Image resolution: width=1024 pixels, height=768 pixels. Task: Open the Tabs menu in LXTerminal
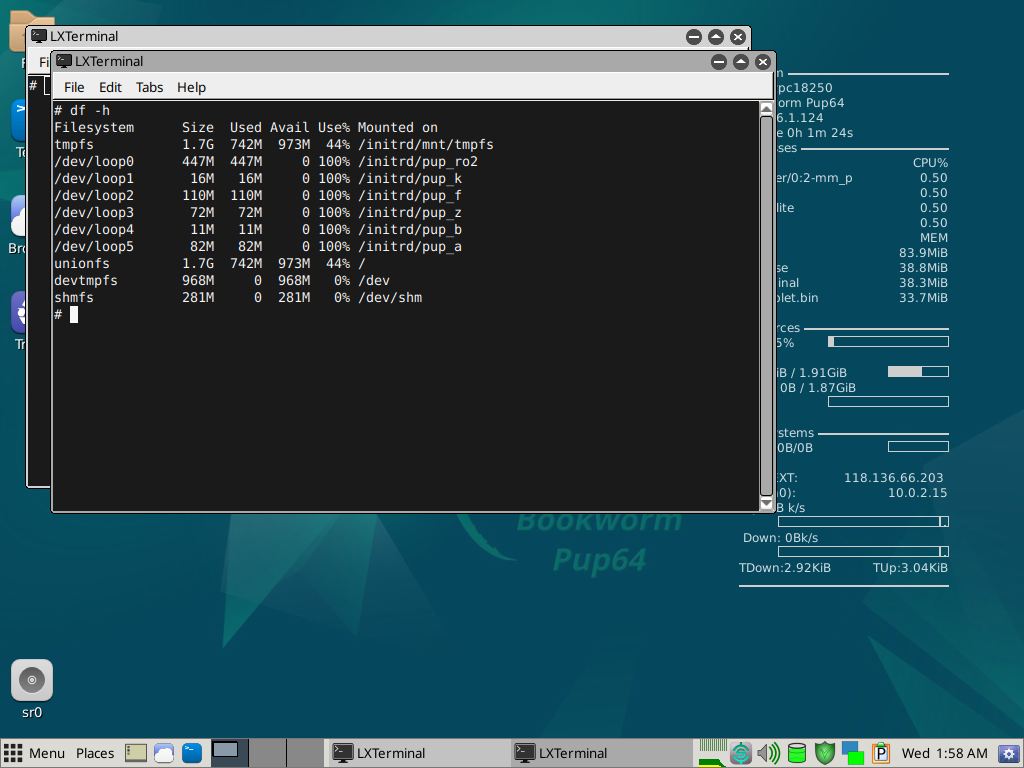(150, 88)
